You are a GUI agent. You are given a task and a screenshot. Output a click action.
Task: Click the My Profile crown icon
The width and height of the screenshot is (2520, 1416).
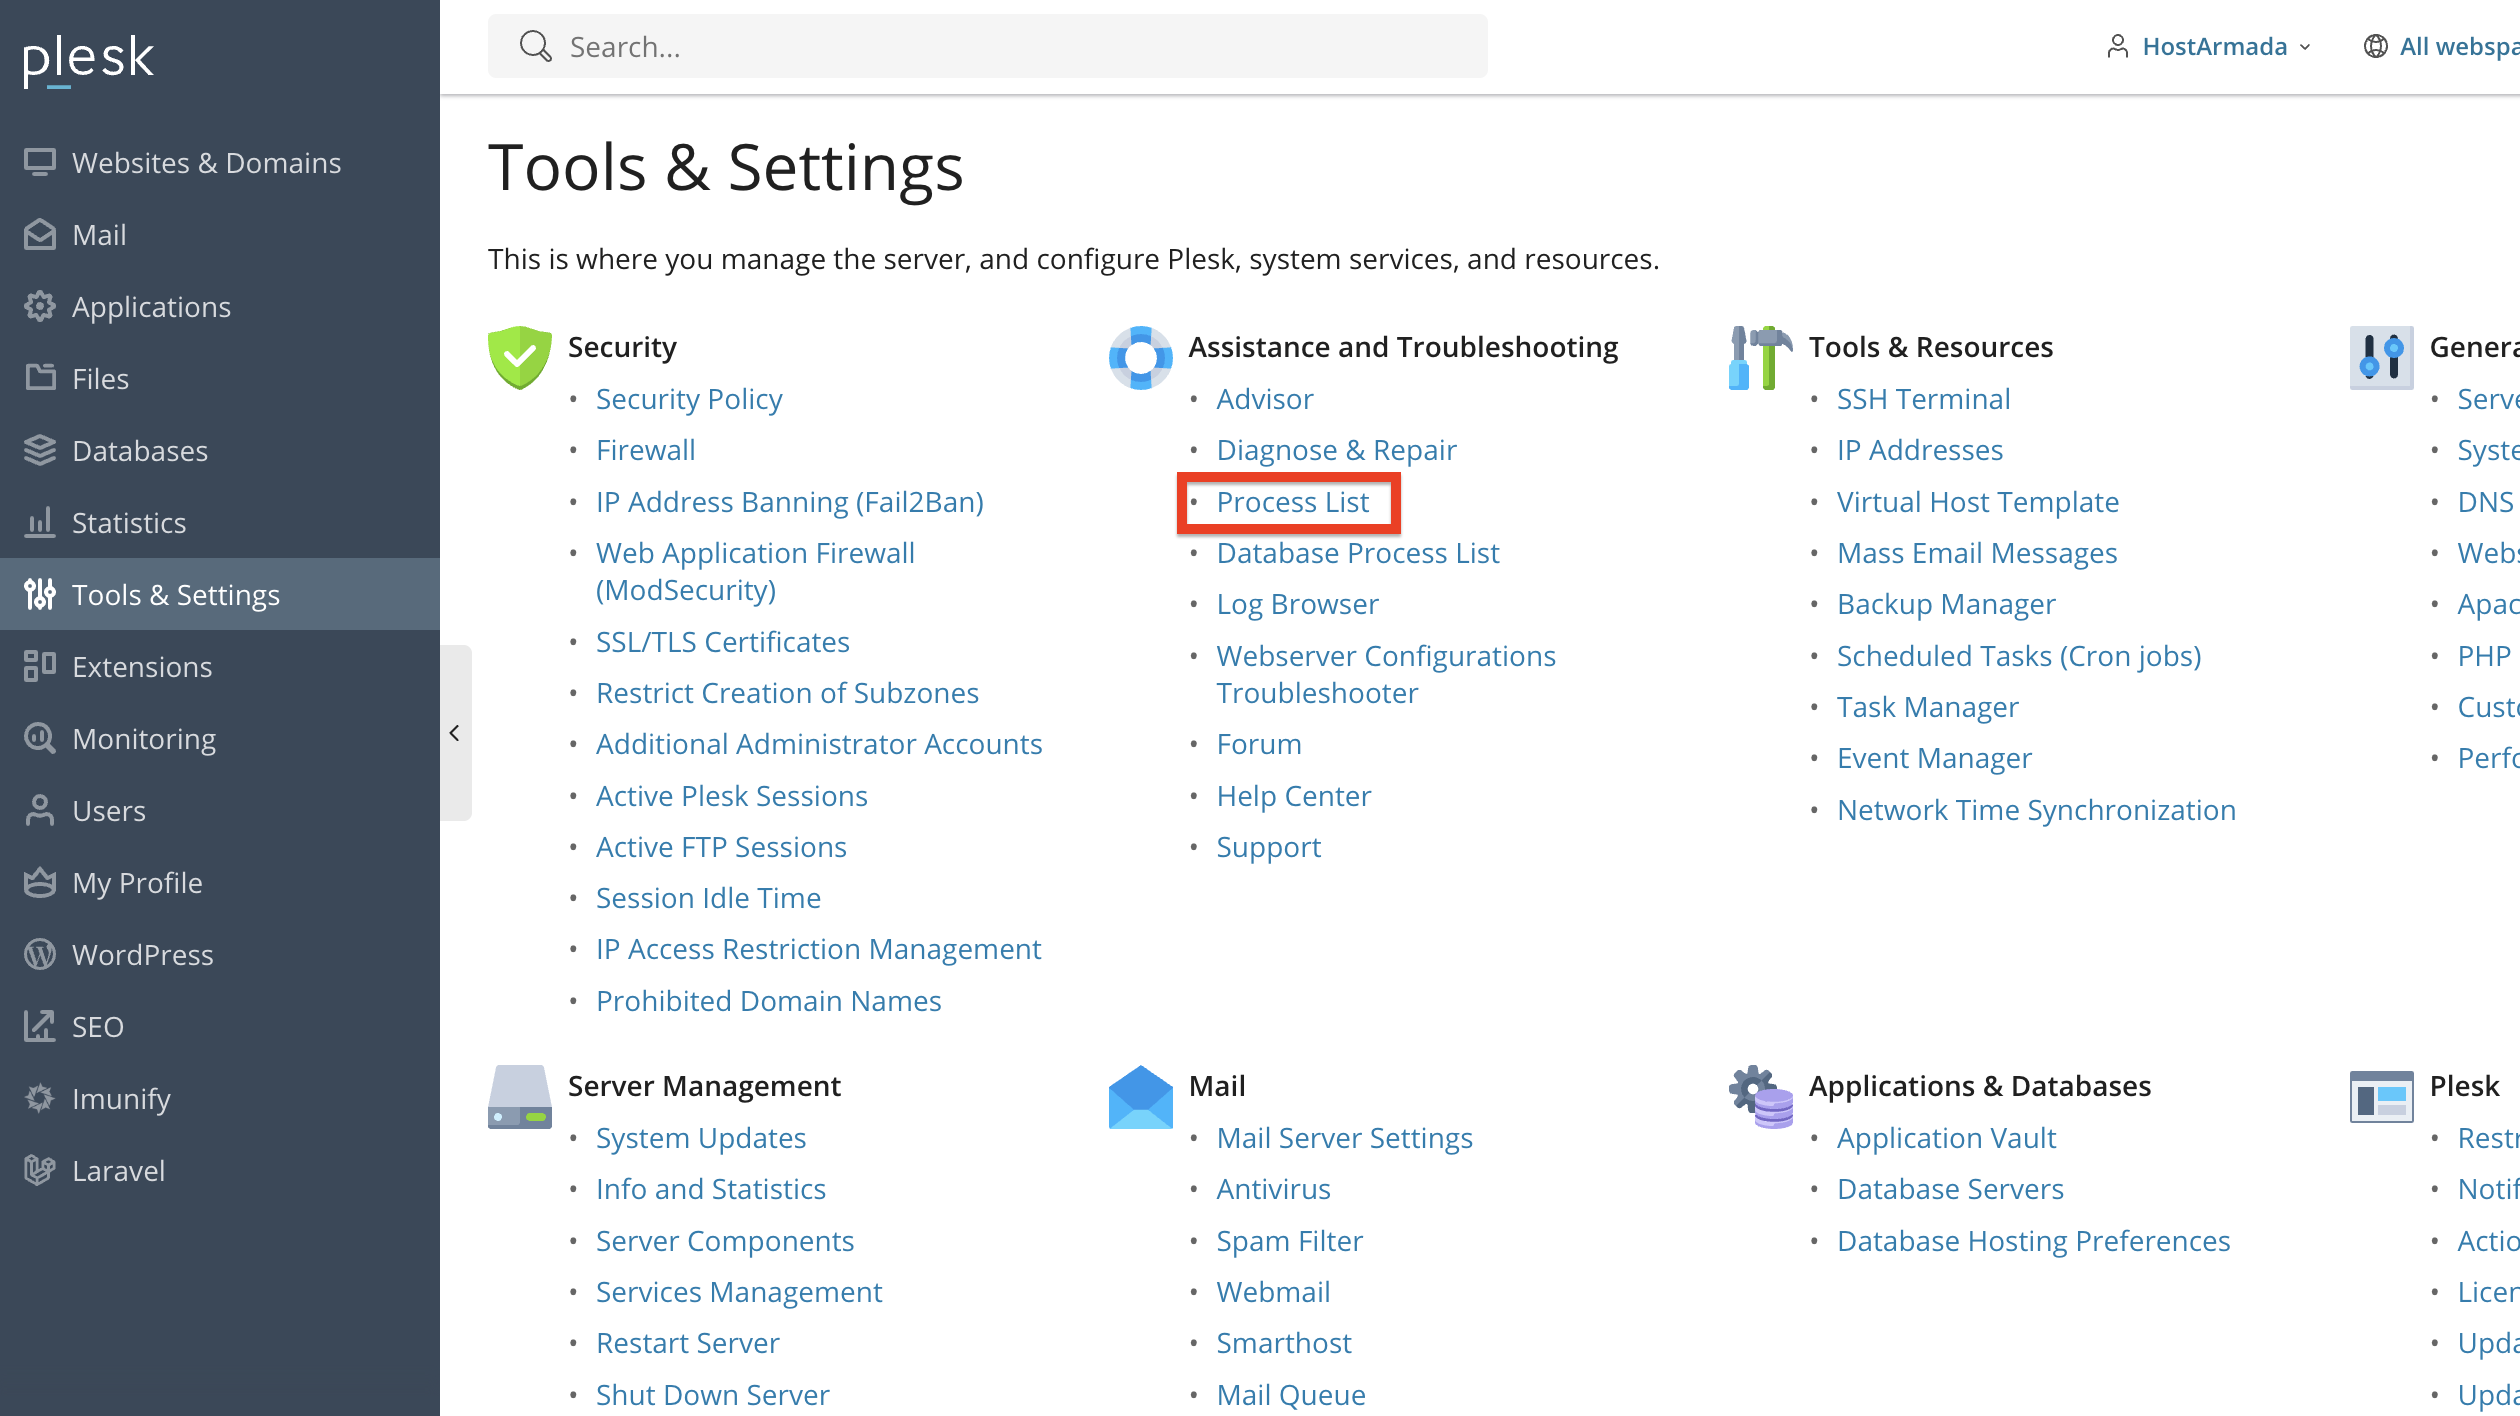tap(40, 883)
